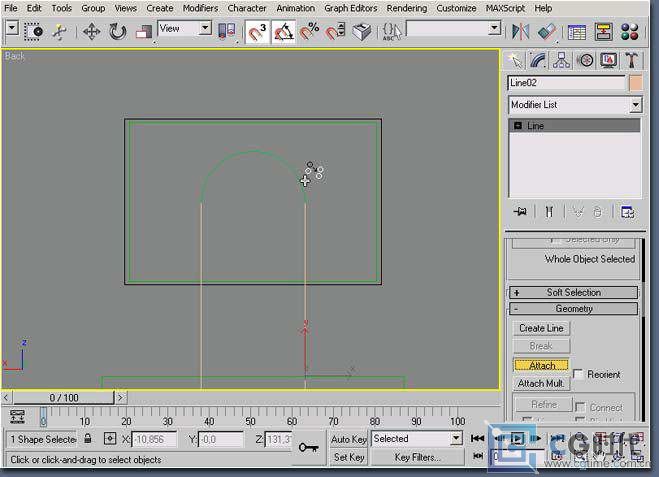Screen dimensions: 659x477
Task: Toggle the Auto Key button
Action: [x=348, y=440]
